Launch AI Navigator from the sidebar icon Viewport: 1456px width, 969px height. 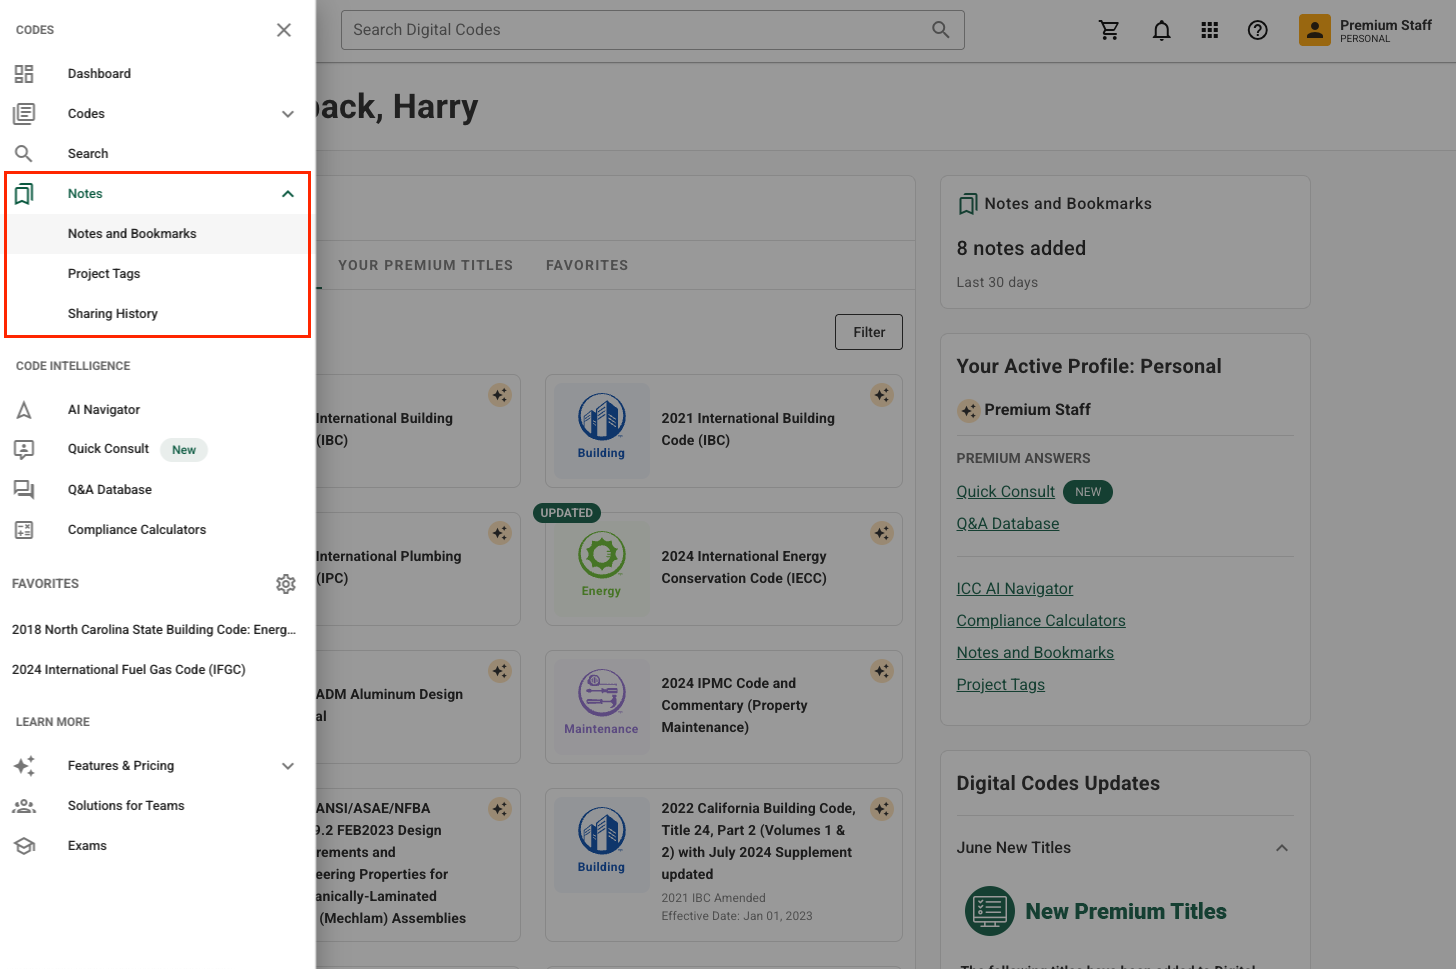pos(24,410)
